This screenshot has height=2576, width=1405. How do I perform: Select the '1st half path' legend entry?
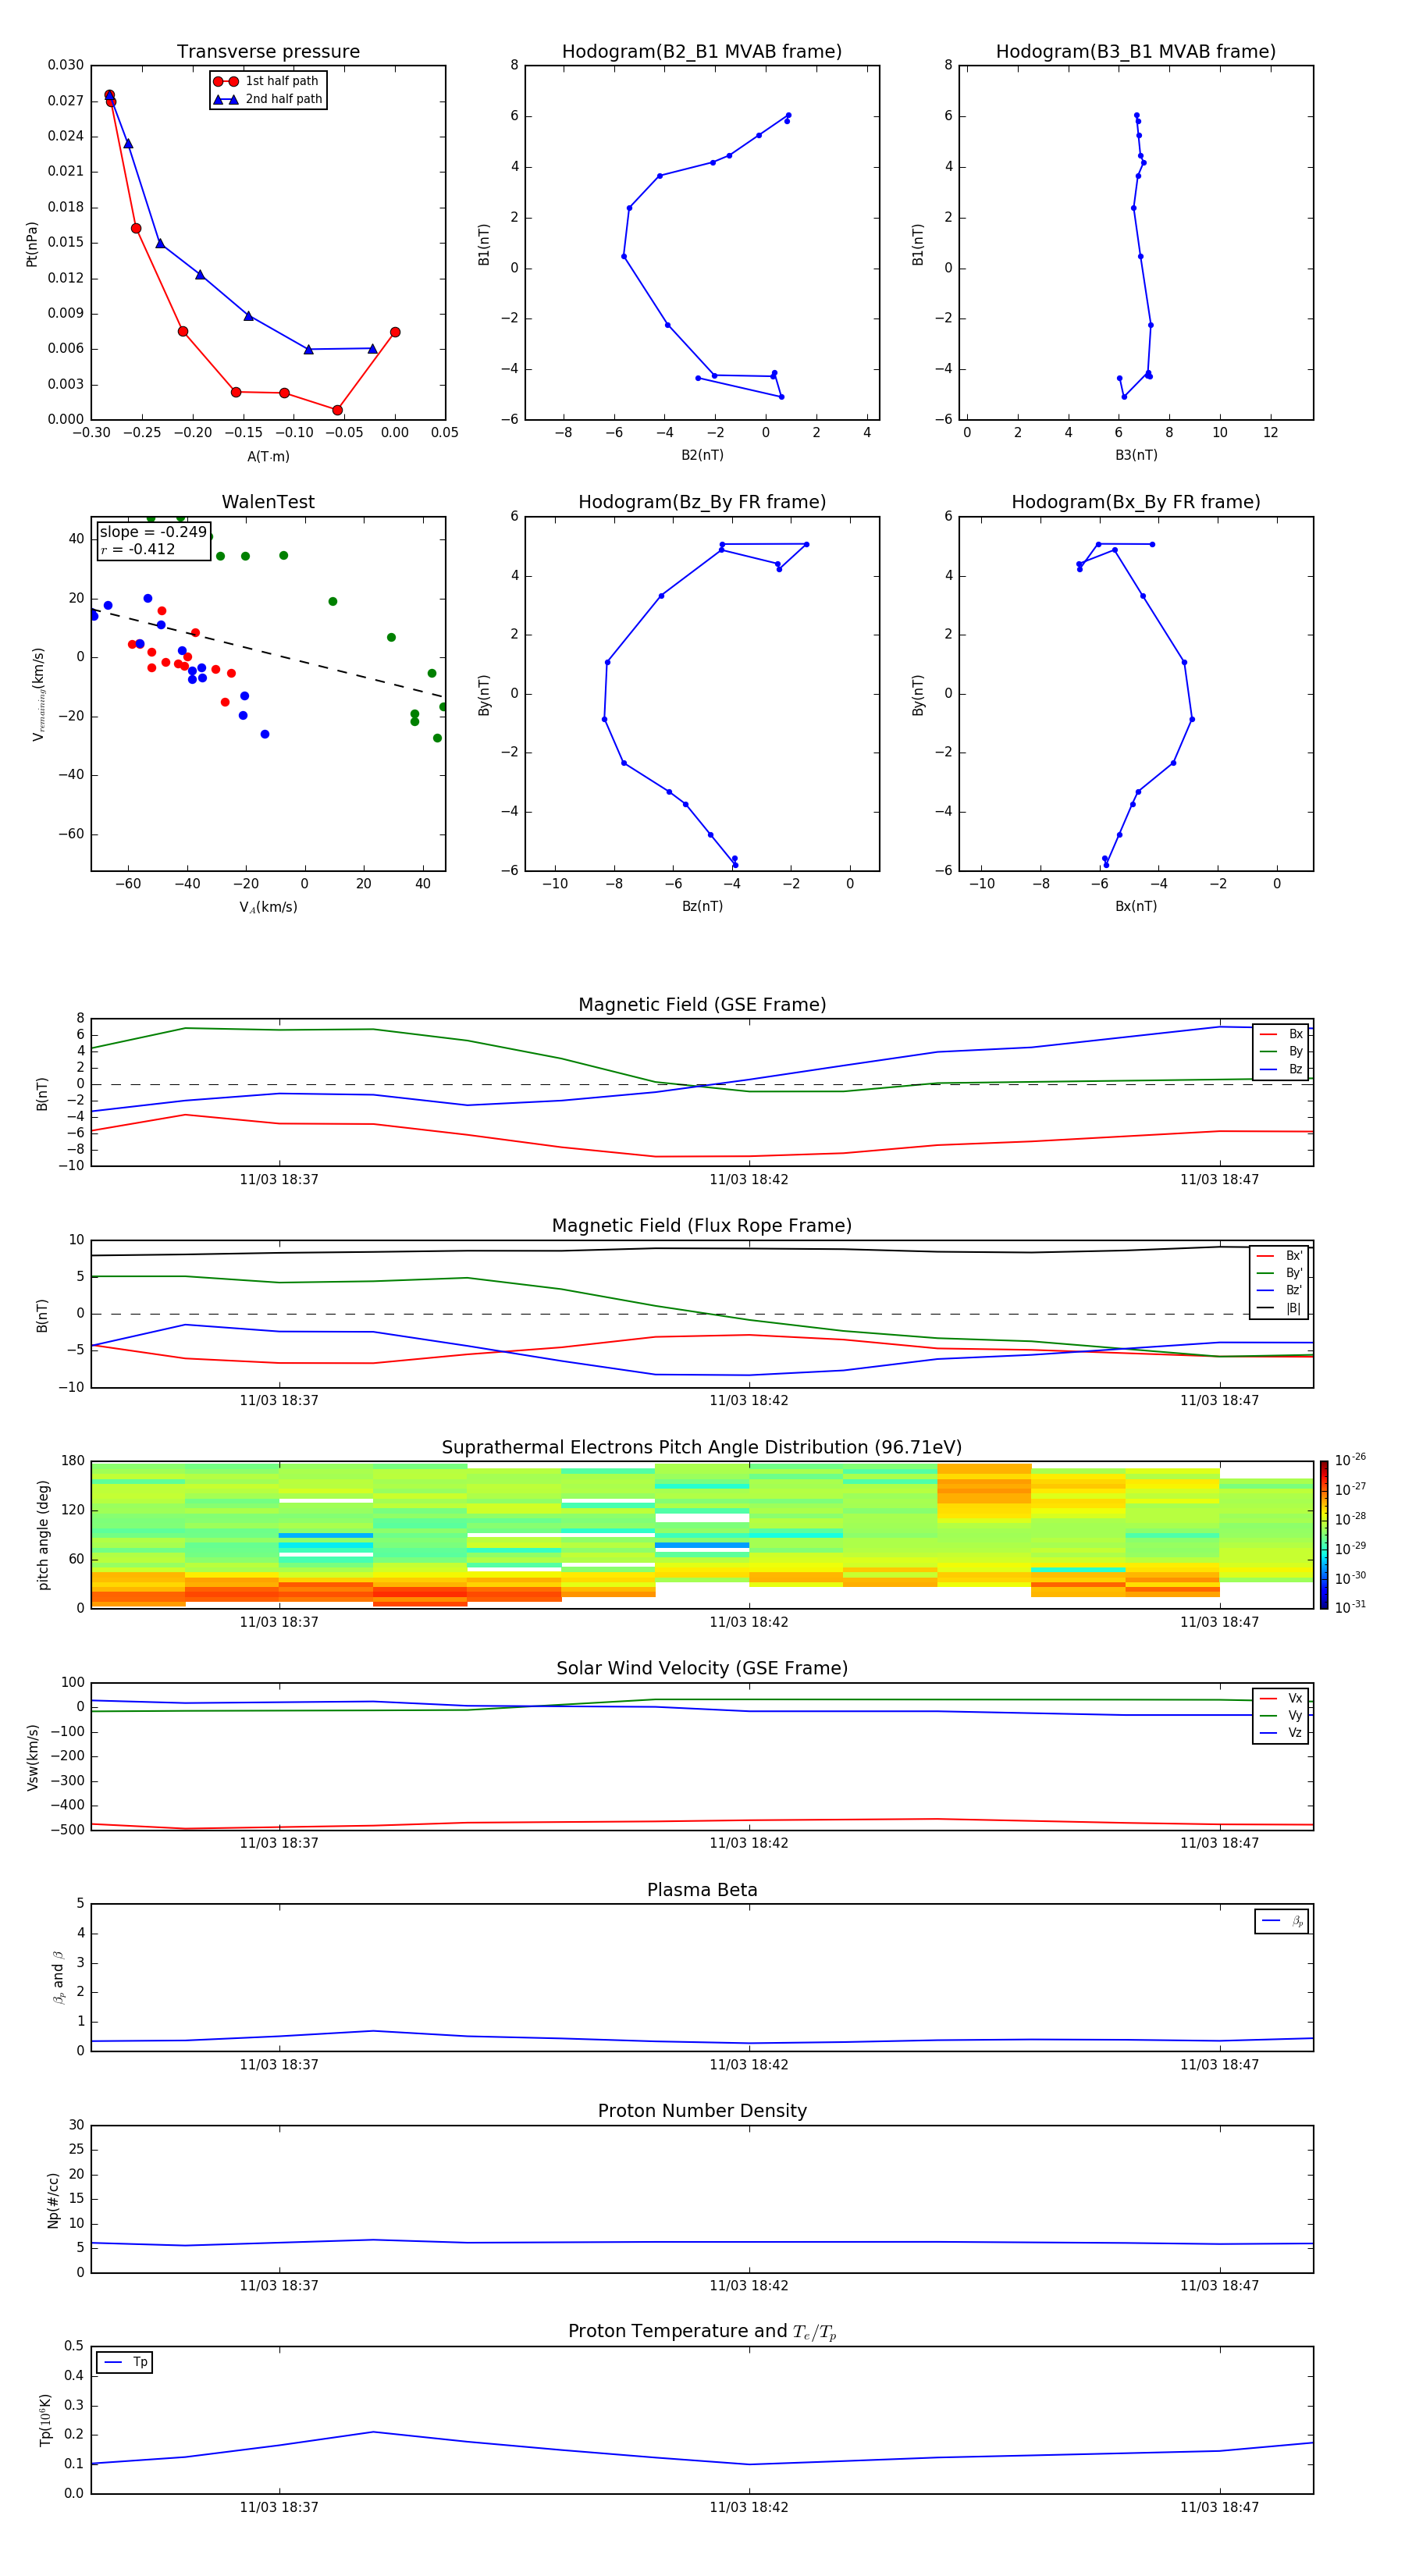pos(267,81)
